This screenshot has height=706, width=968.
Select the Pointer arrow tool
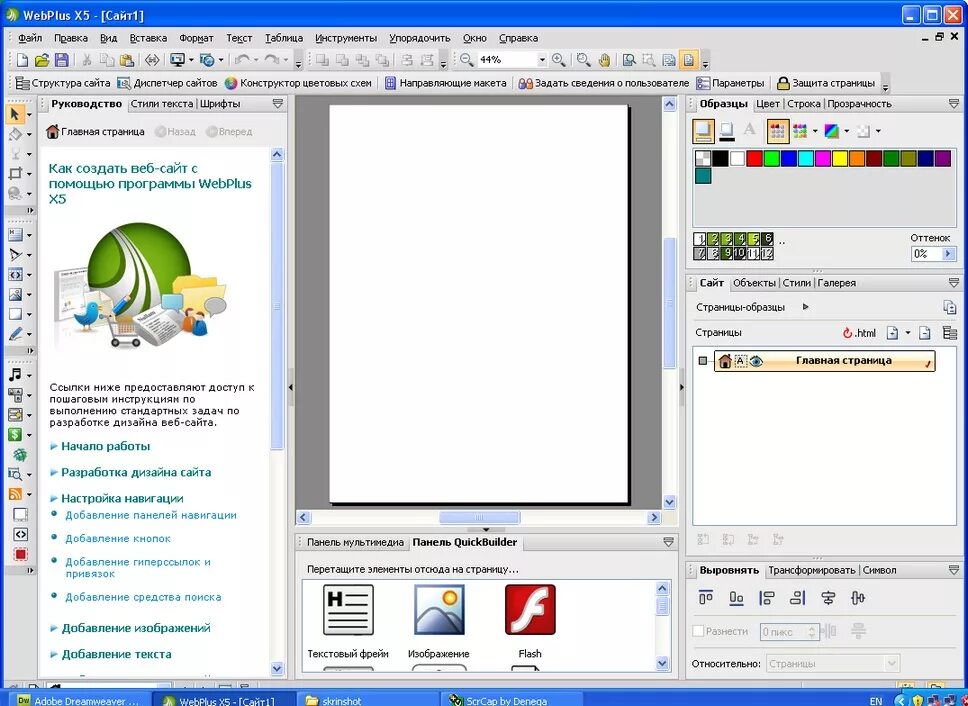click(15, 114)
